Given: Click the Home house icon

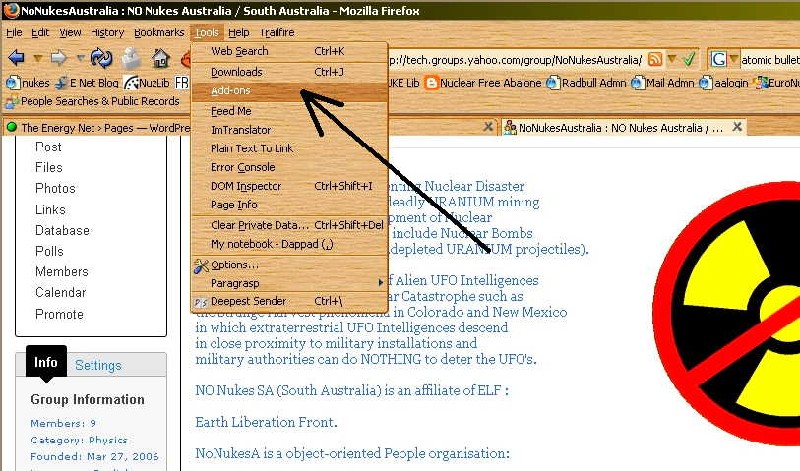Looking at the screenshot, I should click(x=161, y=58).
